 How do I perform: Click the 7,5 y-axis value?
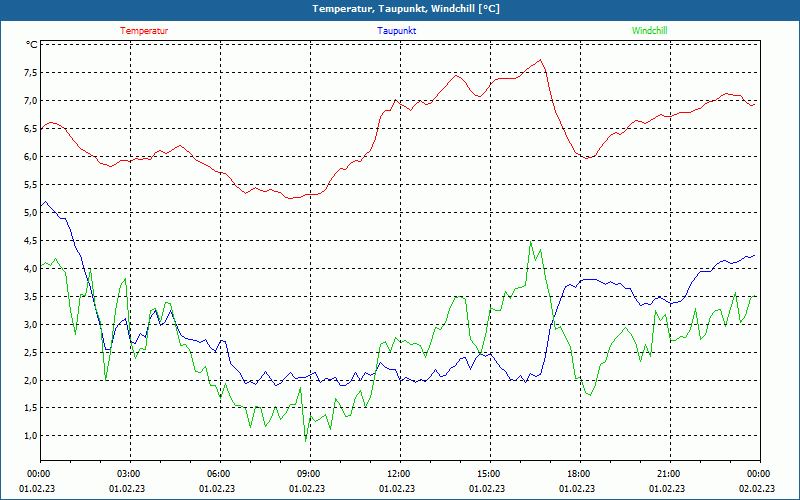31,73
